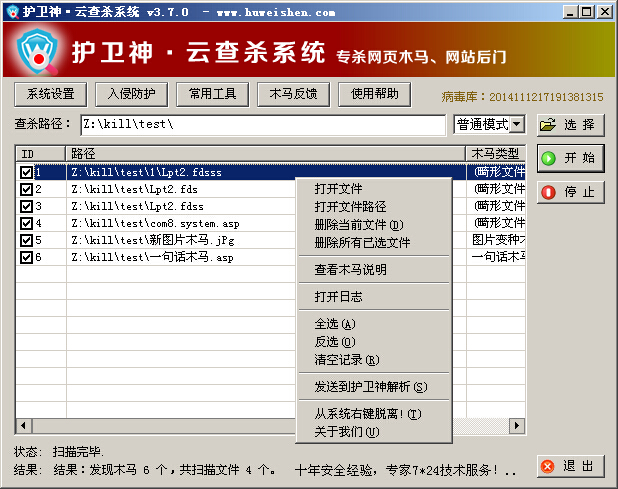The image size is (618, 489).
Task: Uncheck the checkbox for row 2
Action: point(26,189)
